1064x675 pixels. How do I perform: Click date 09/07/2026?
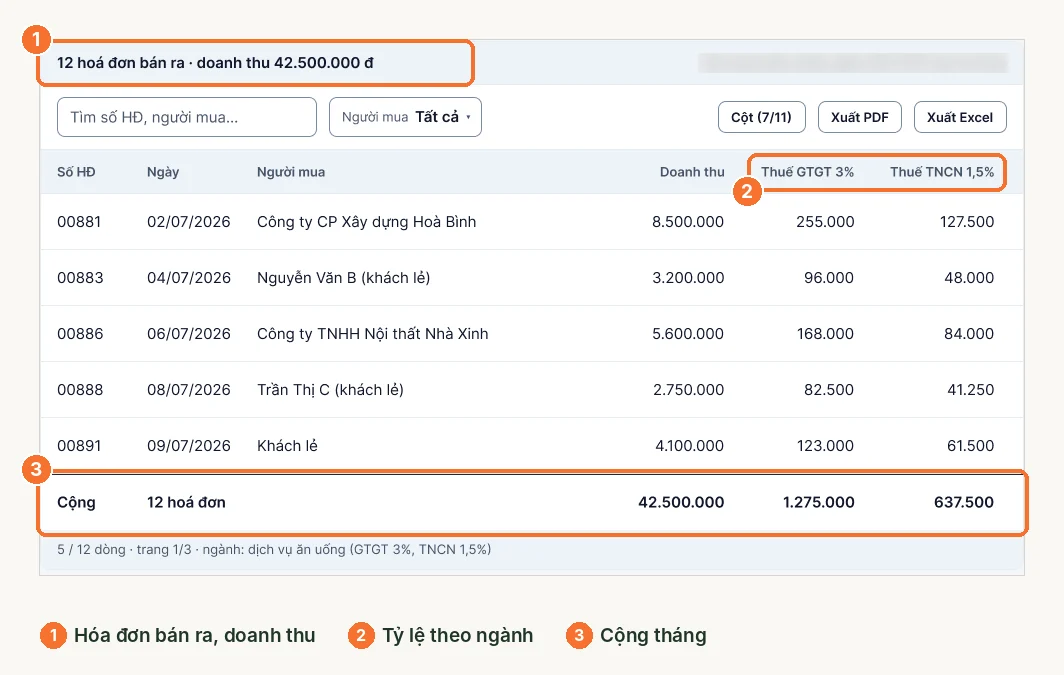click(189, 446)
